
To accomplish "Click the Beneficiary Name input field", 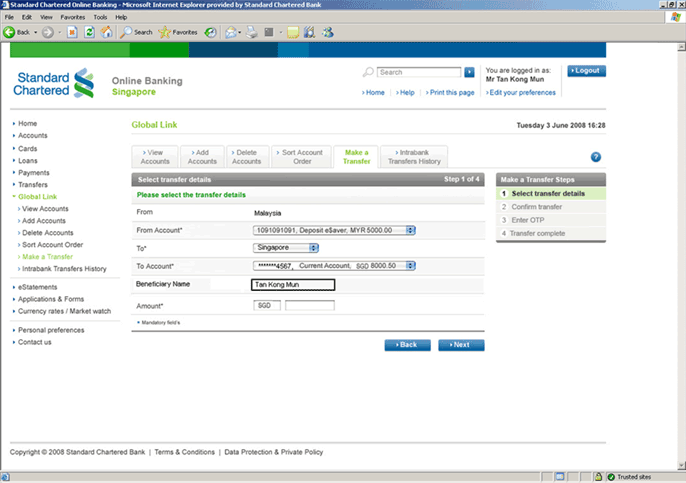I will pos(293,285).
